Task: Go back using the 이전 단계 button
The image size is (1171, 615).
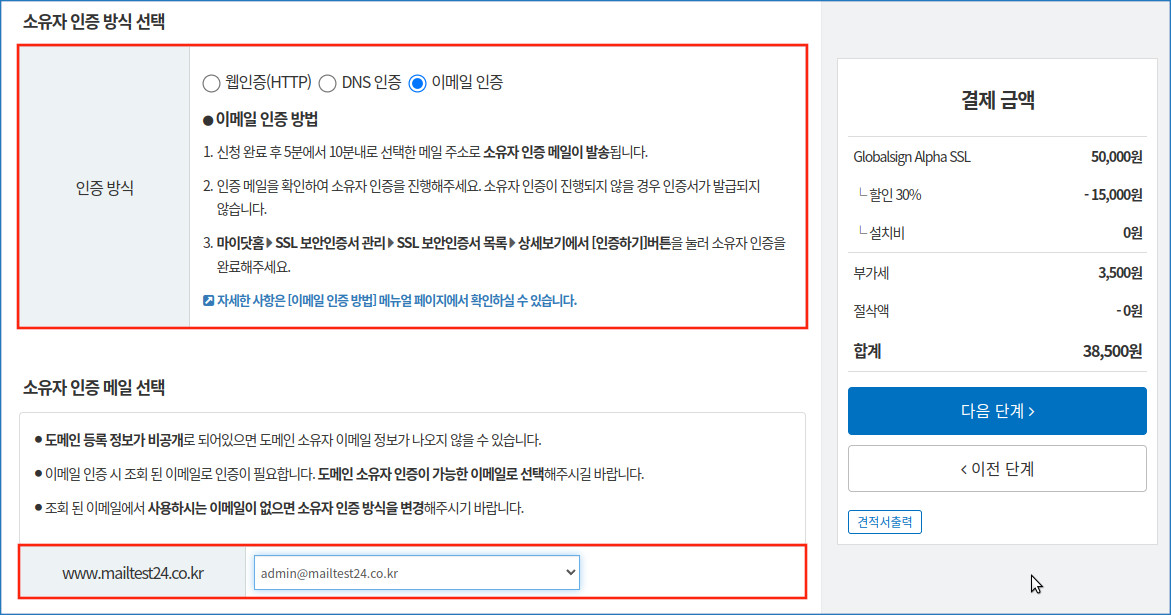Action: click(997, 468)
